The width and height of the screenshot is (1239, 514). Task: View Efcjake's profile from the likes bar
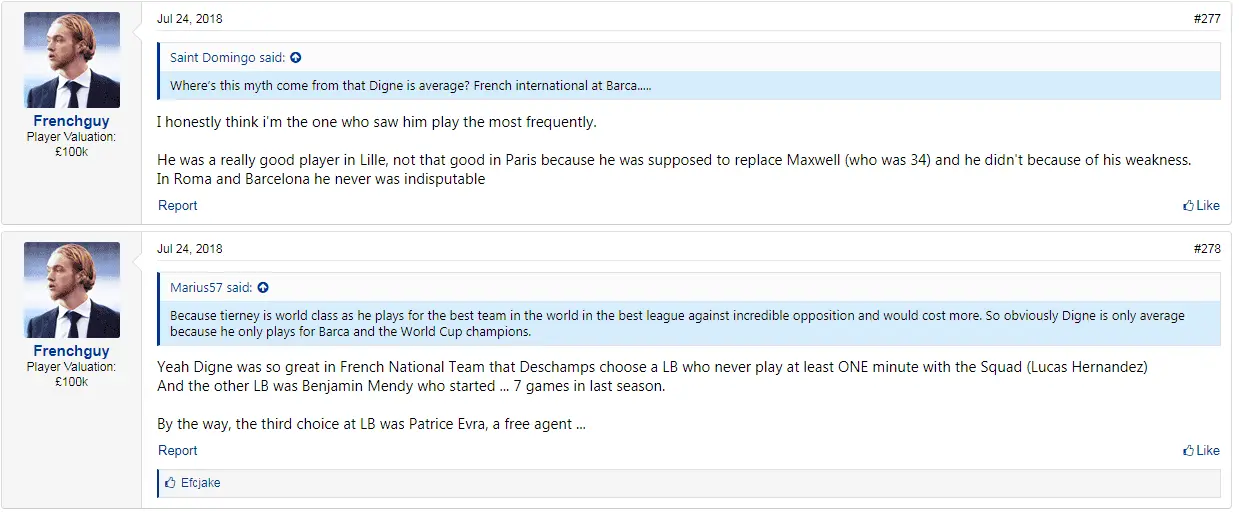click(200, 483)
